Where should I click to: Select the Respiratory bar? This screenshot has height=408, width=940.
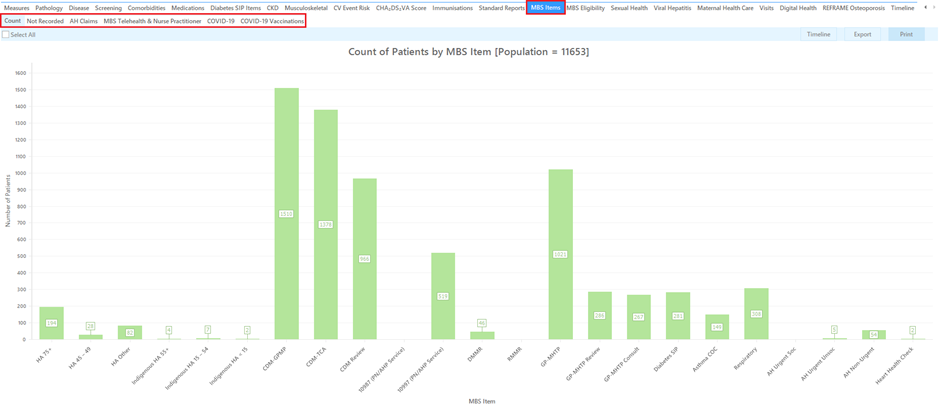point(756,314)
